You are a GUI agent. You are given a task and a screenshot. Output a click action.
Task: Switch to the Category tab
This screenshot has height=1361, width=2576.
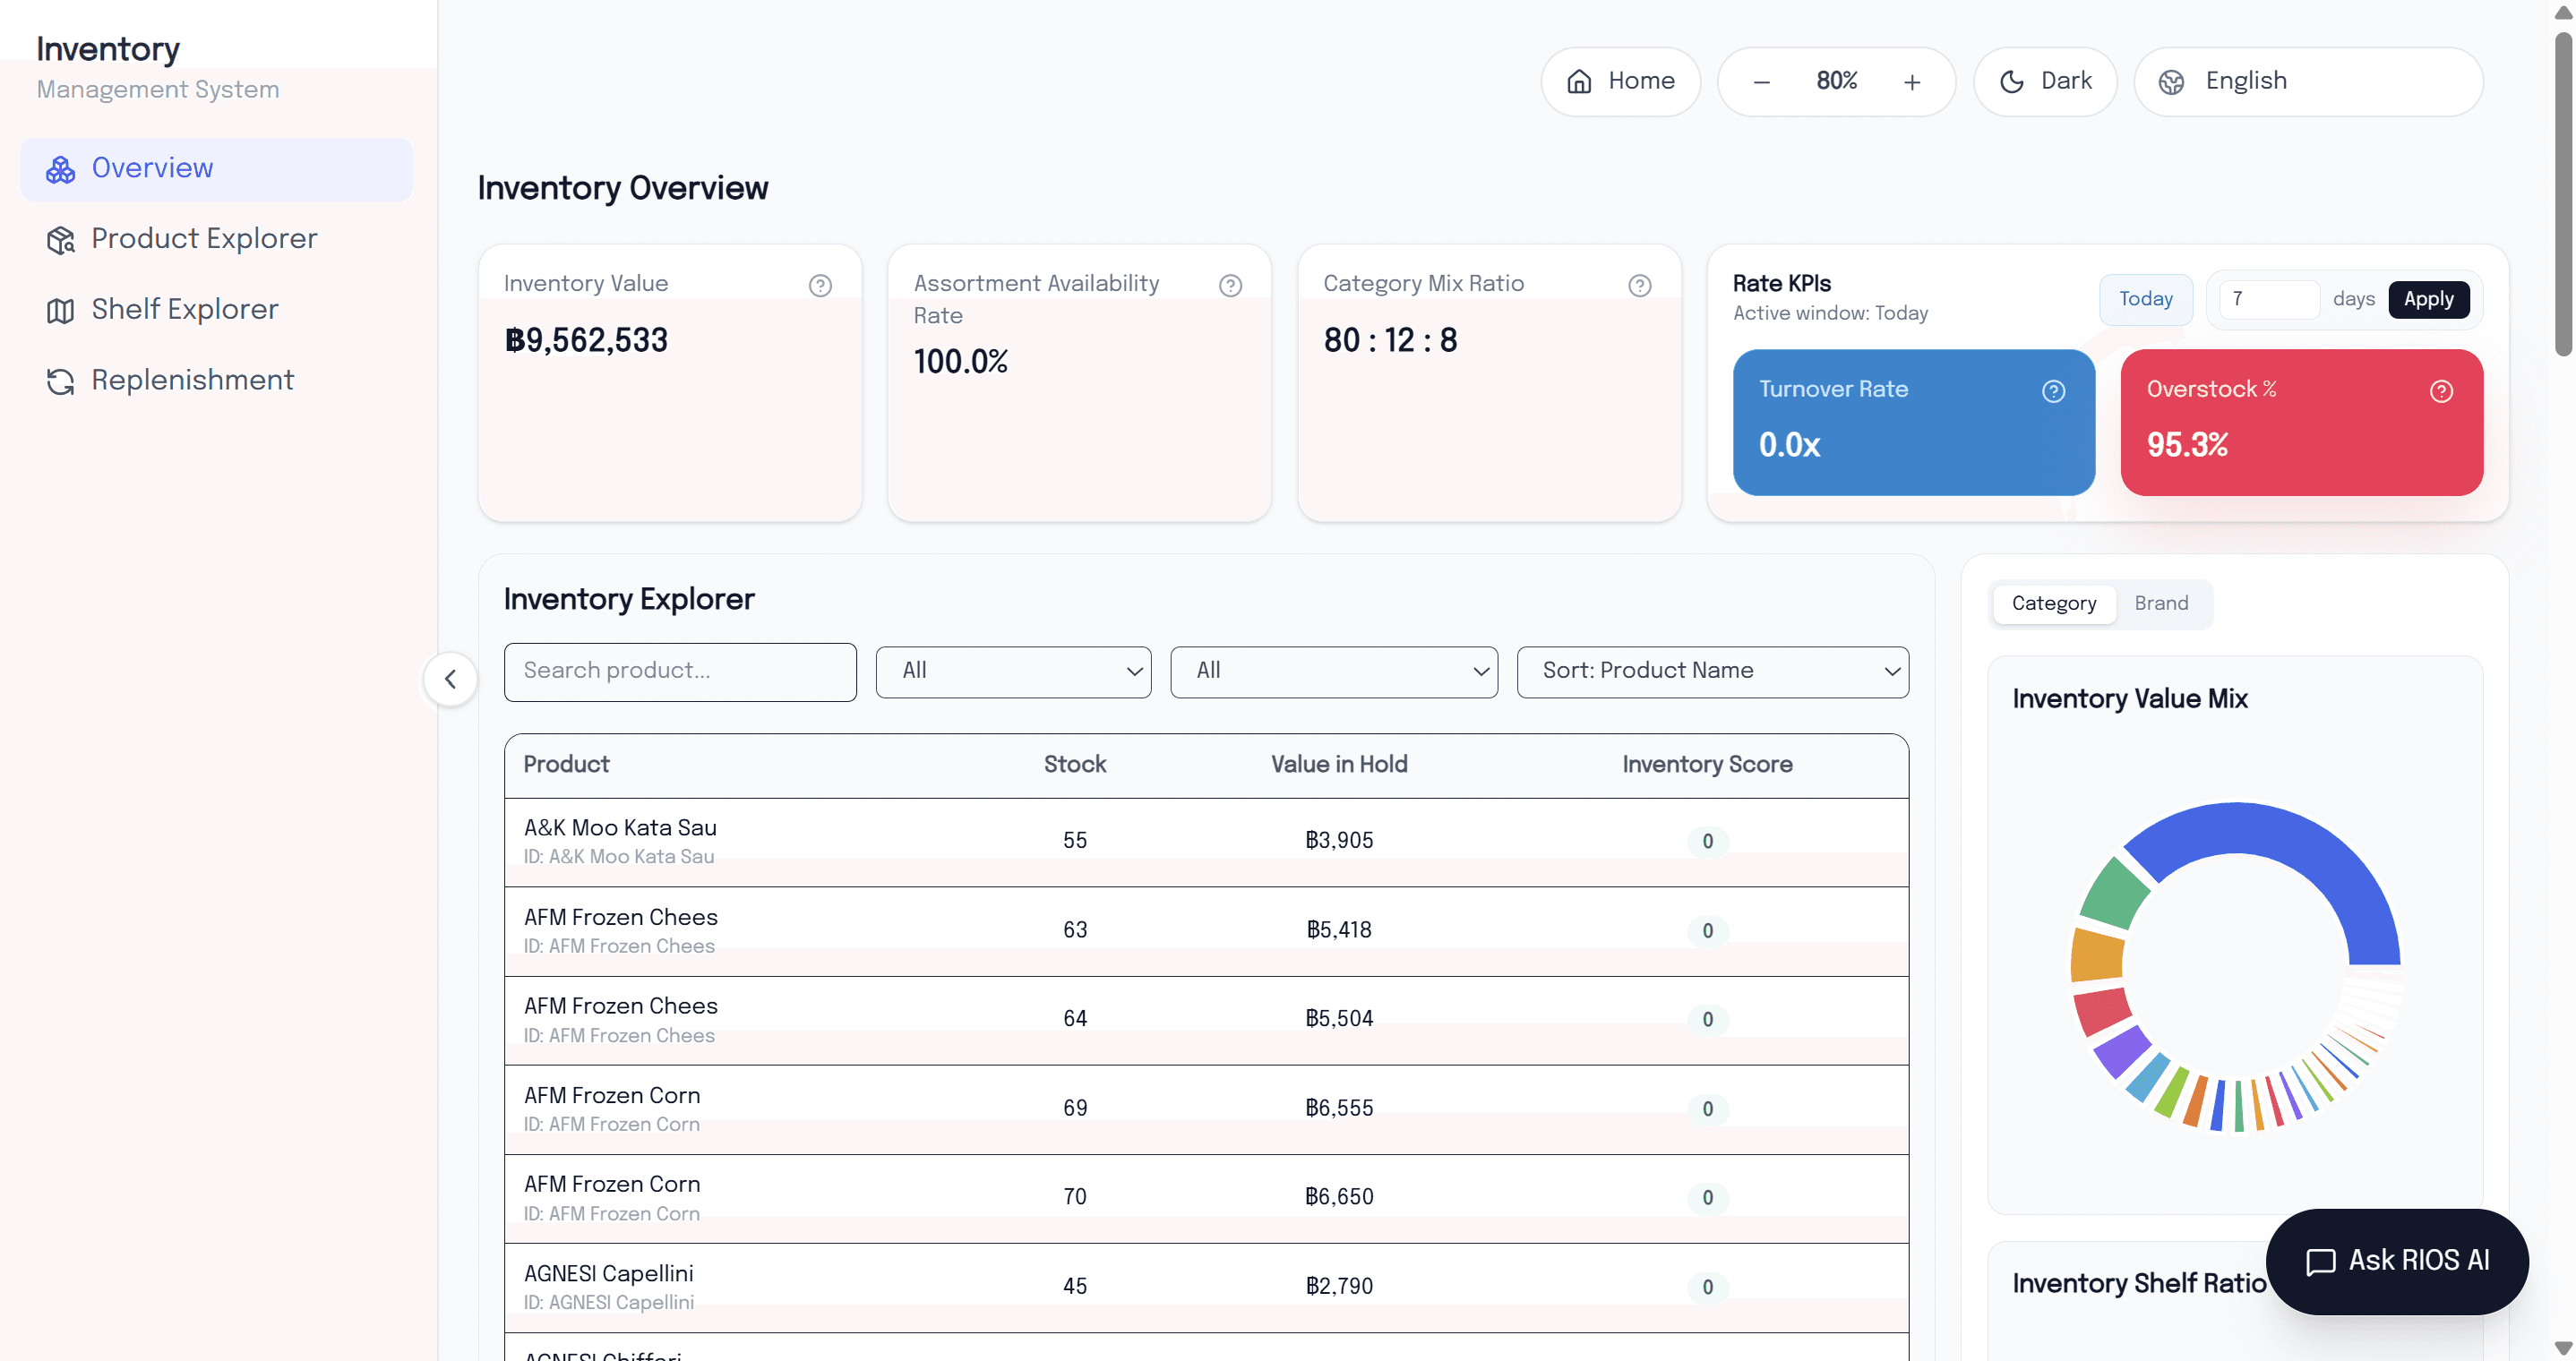click(2054, 604)
